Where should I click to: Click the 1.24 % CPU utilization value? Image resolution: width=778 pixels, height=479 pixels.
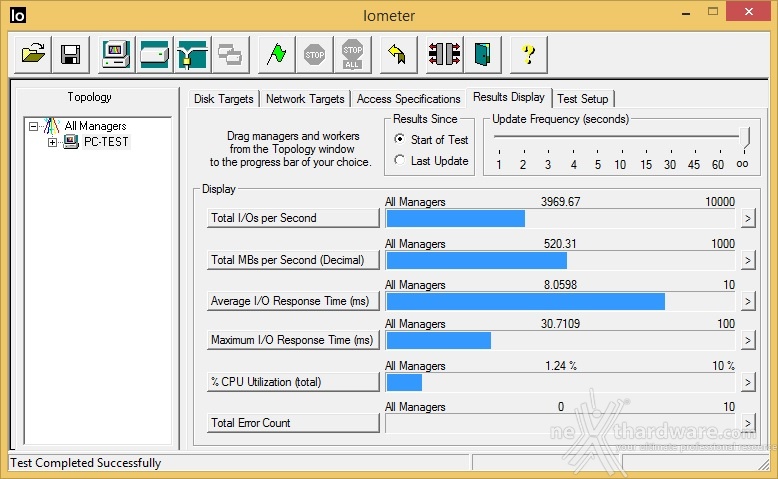click(x=561, y=366)
